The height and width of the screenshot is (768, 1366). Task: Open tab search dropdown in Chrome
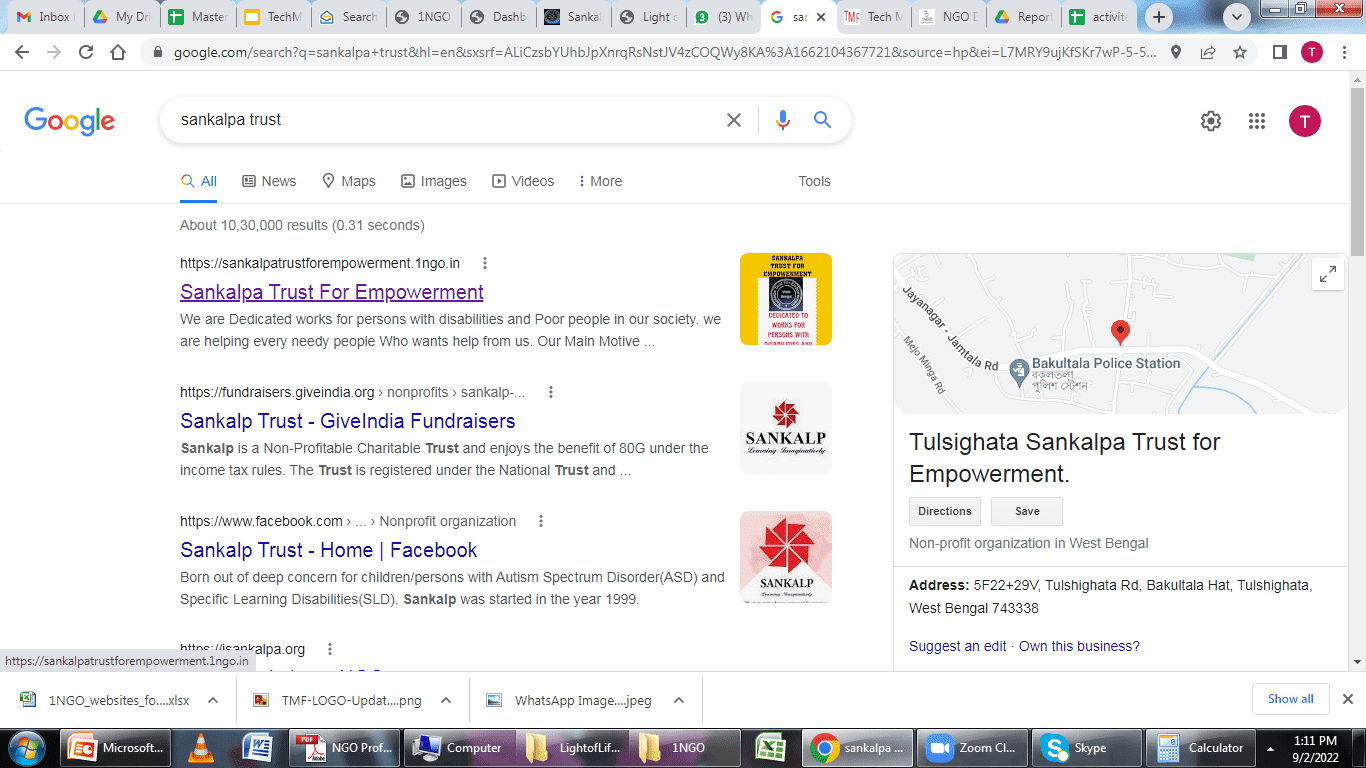[x=1237, y=17]
